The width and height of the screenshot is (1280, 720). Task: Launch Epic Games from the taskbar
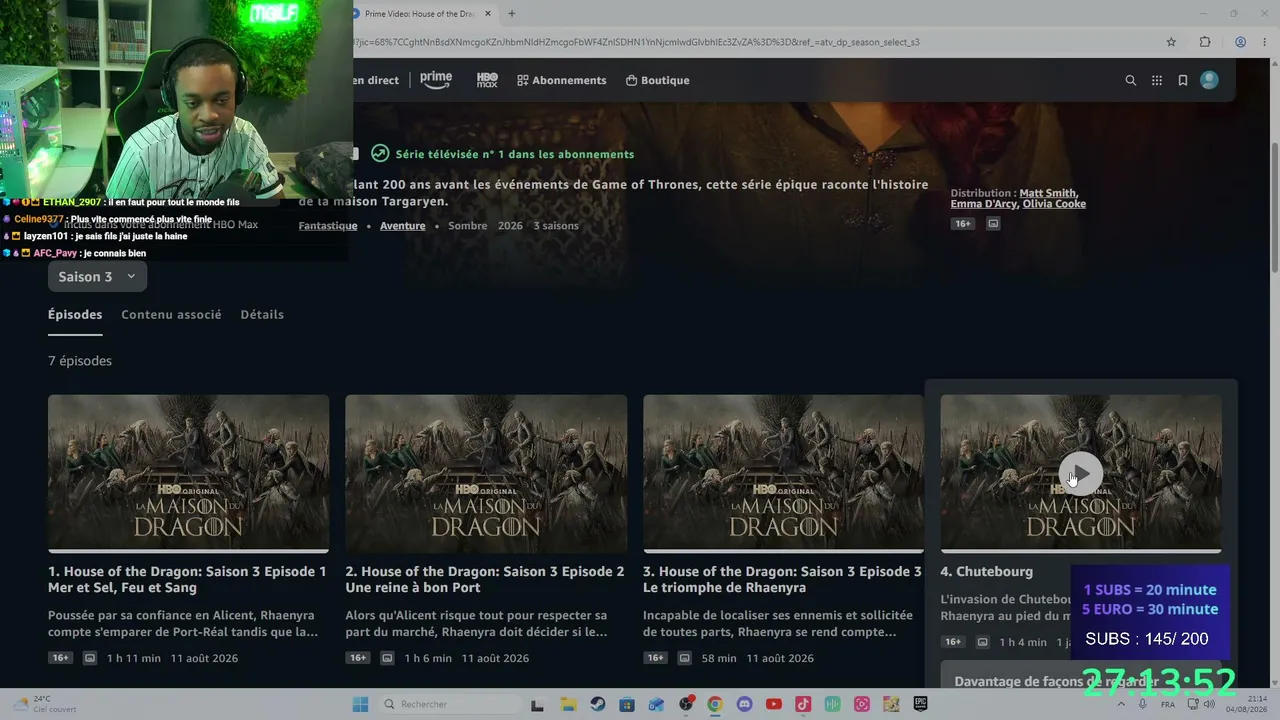point(920,704)
